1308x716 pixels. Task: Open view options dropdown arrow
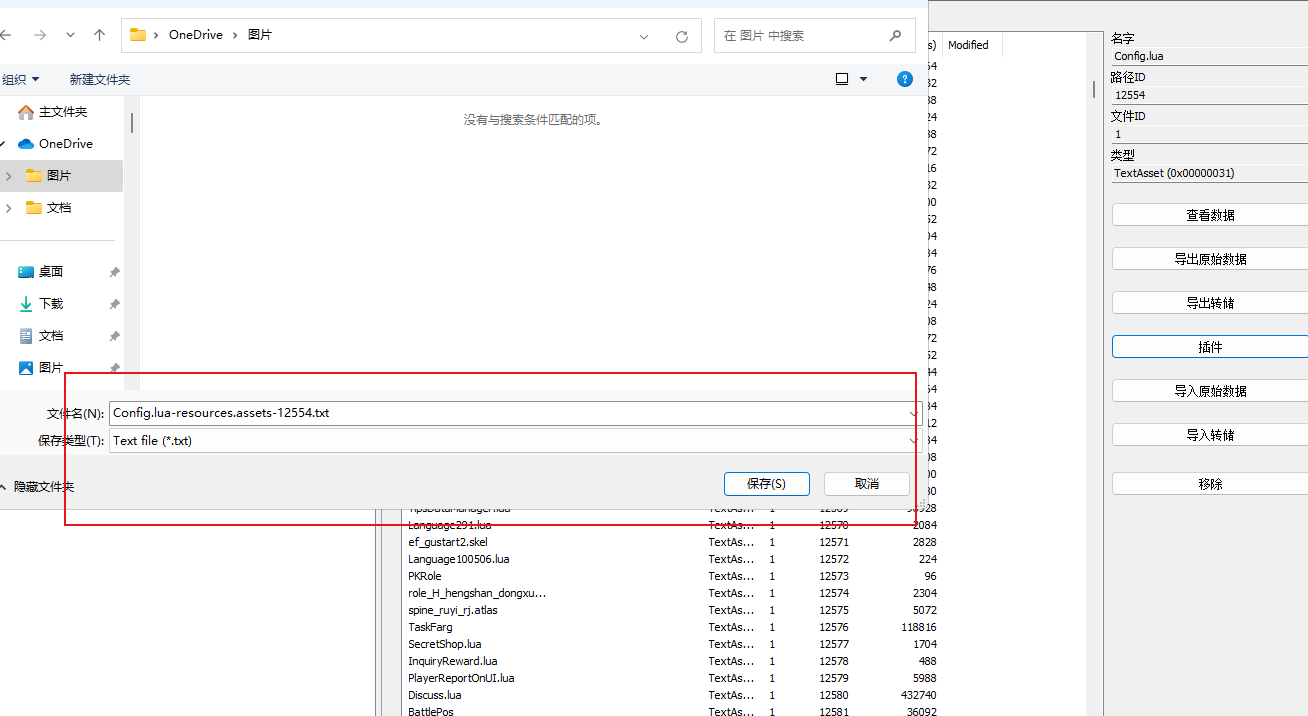[864, 79]
